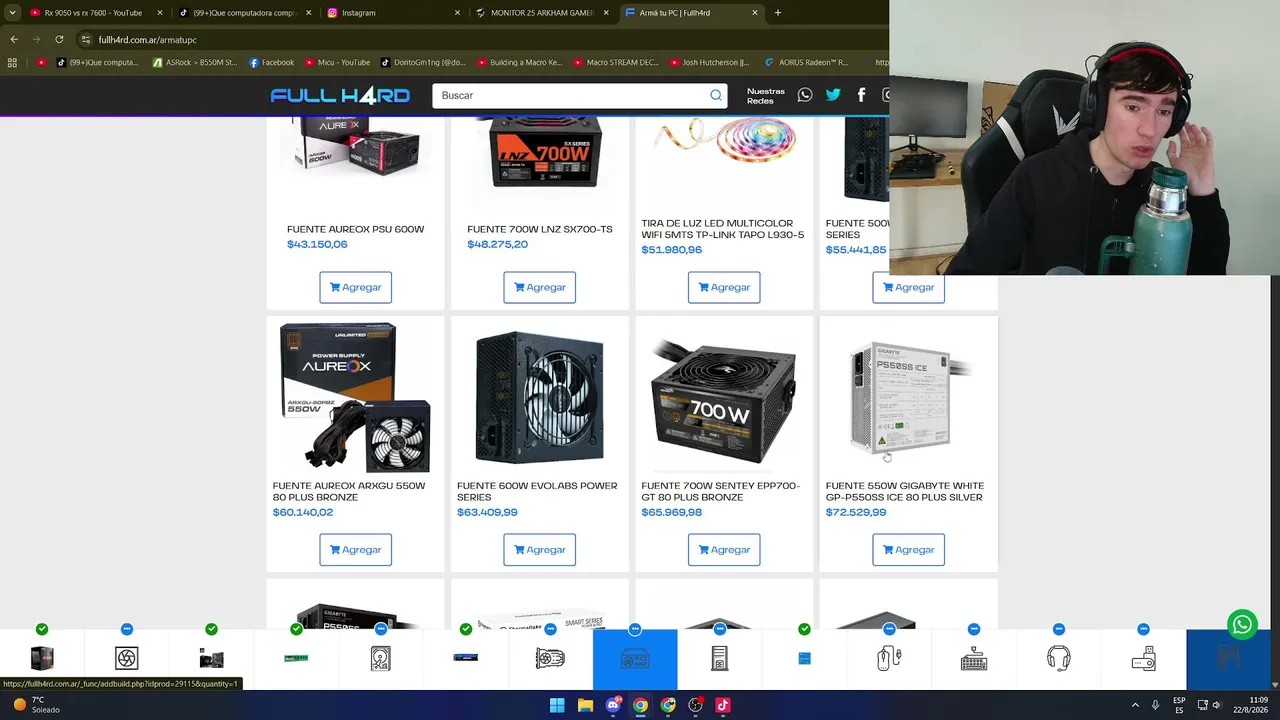Add FUENTE 600W EVOLABS with Agregar
The image size is (1280, 720).
[540, 549]
